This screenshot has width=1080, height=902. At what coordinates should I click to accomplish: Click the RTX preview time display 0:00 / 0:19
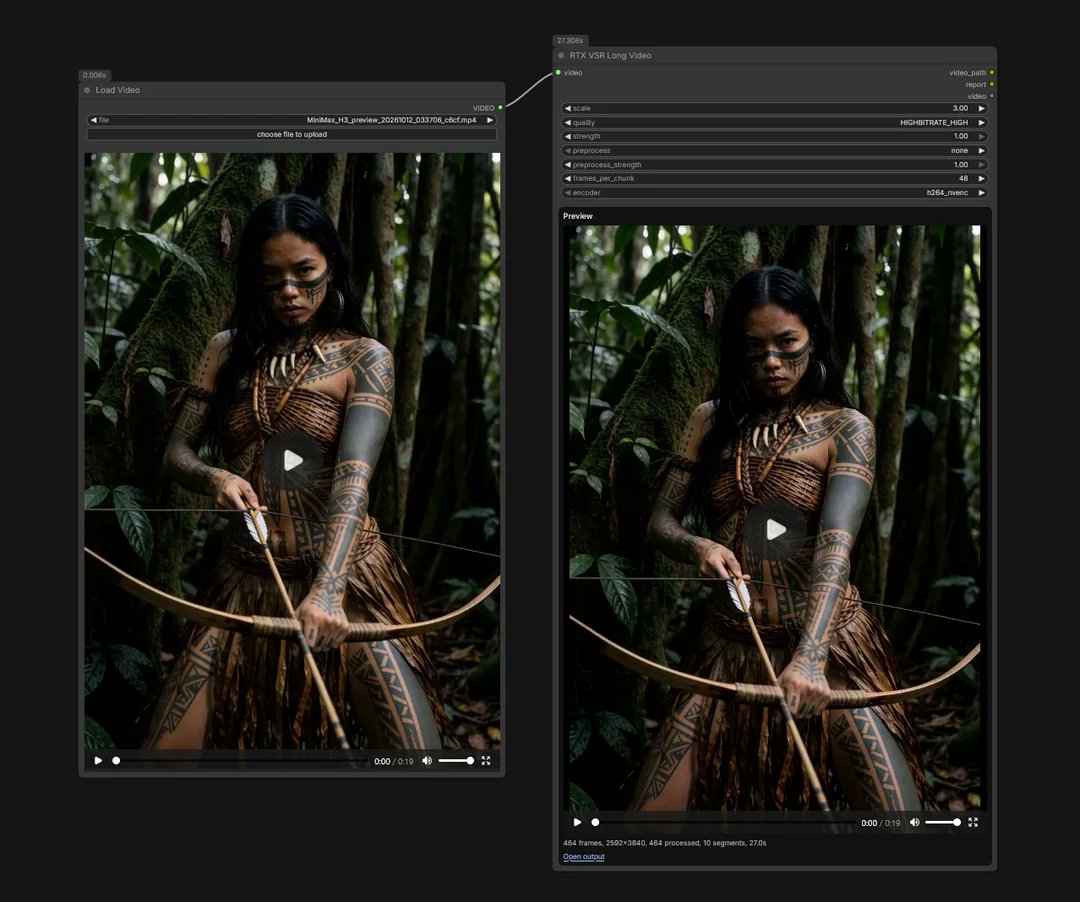880,823
